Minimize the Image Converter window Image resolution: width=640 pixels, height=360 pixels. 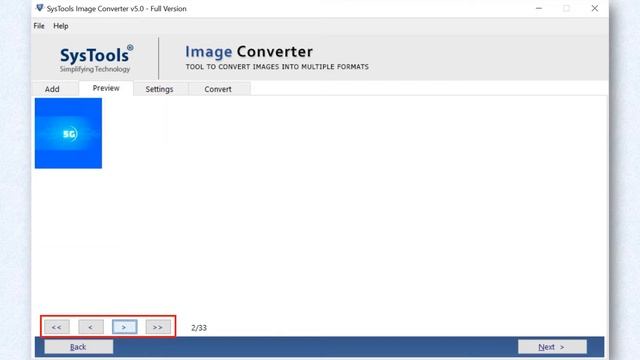click(539, 8)
